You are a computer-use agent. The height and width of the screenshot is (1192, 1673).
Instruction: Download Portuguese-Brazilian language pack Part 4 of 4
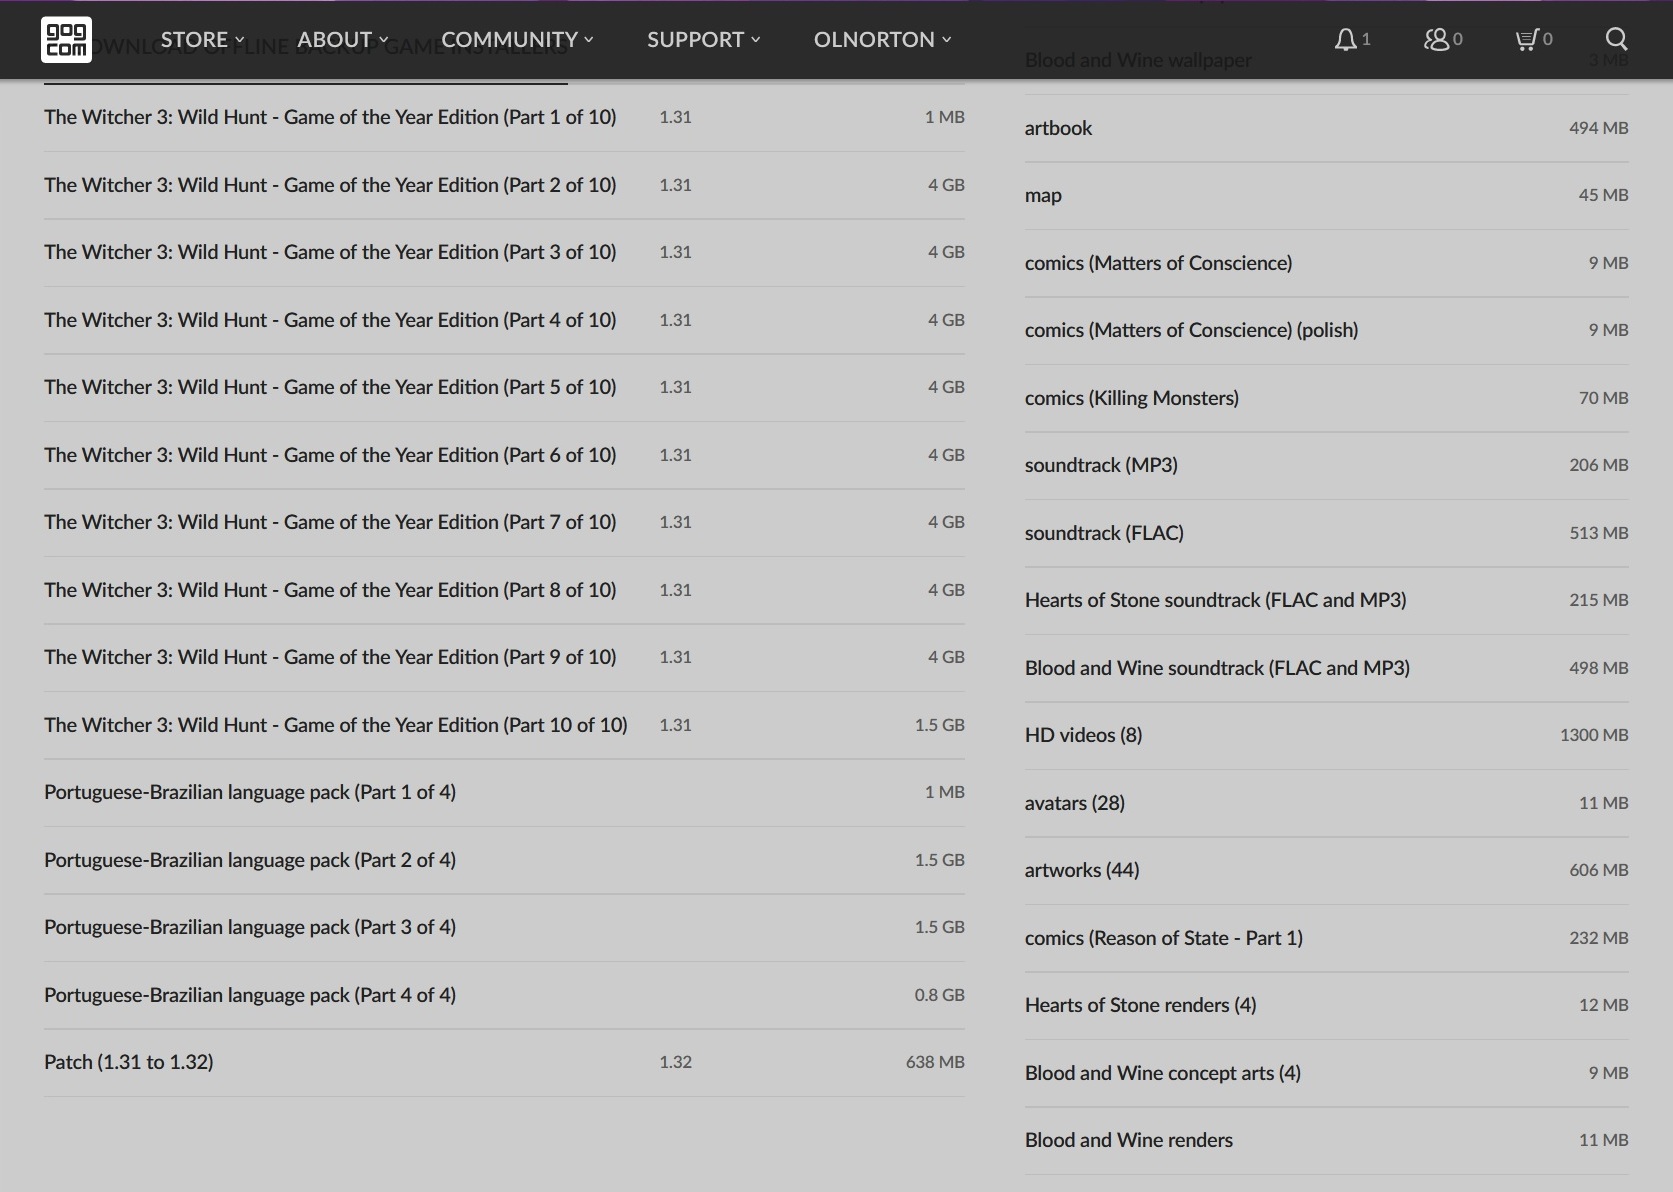point(504,995)
